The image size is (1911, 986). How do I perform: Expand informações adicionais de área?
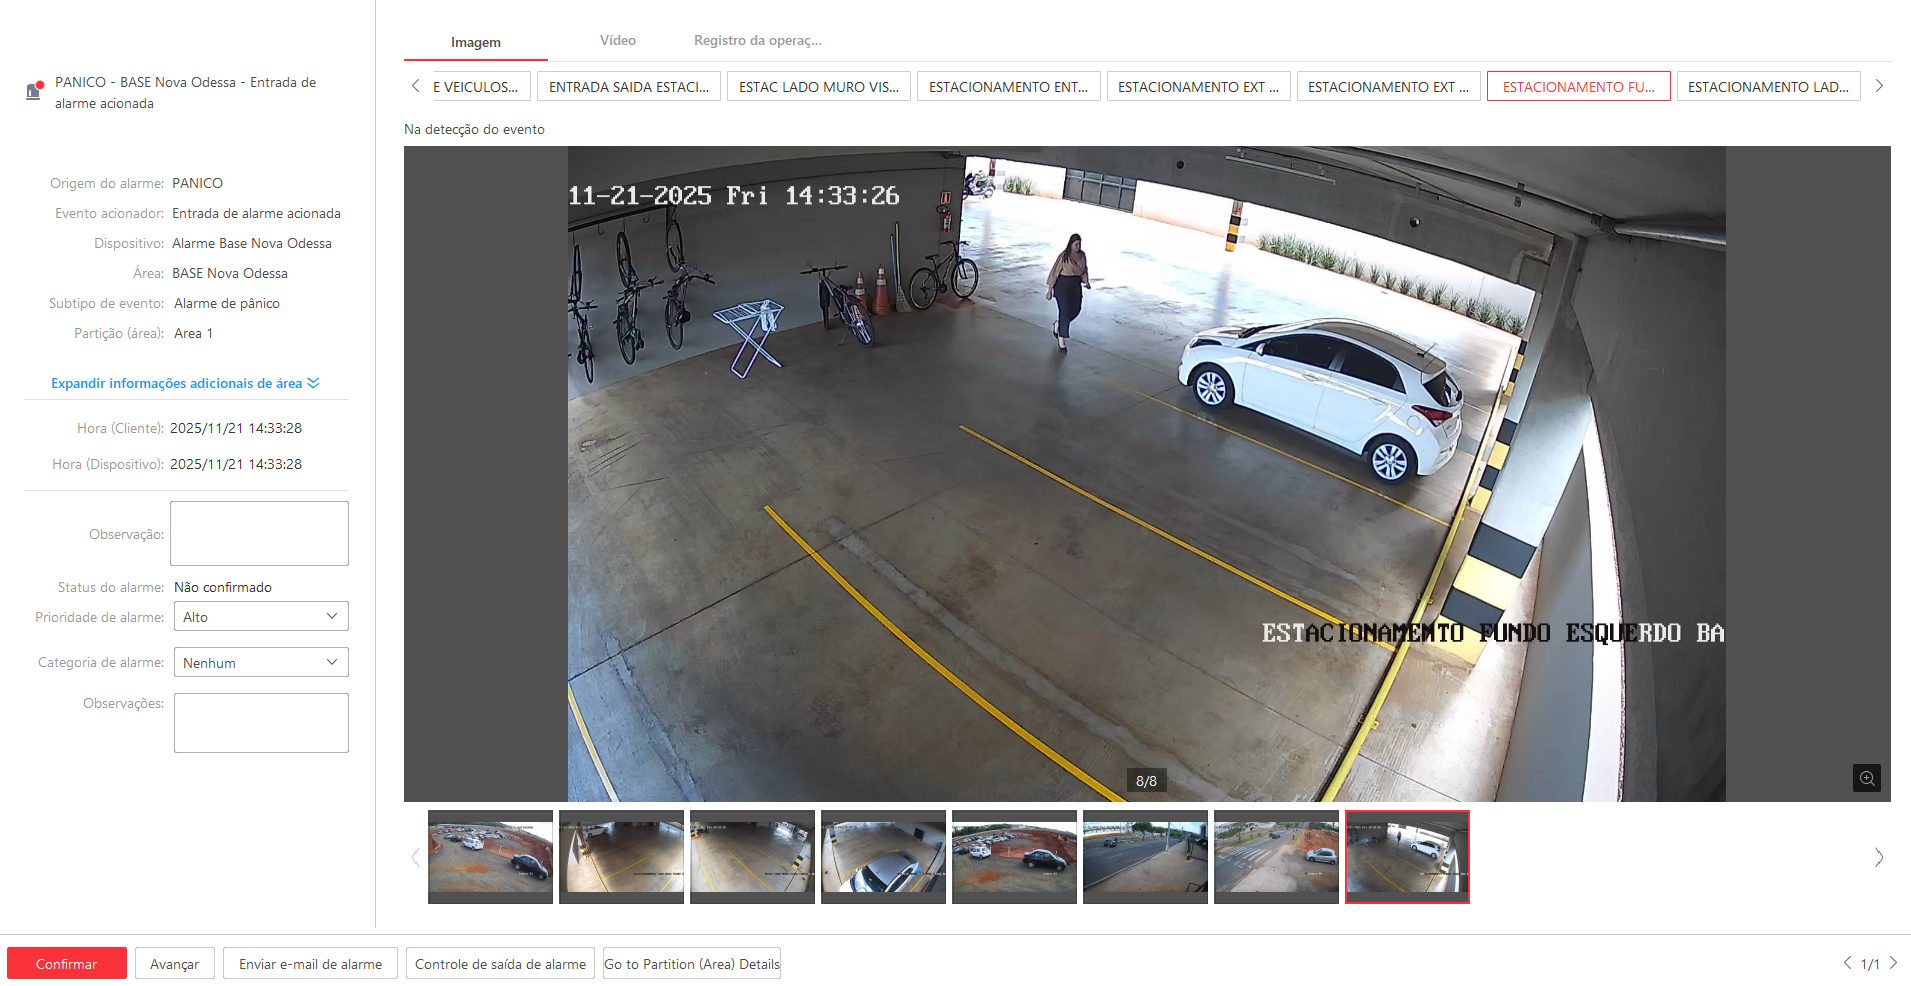(185, 383)
